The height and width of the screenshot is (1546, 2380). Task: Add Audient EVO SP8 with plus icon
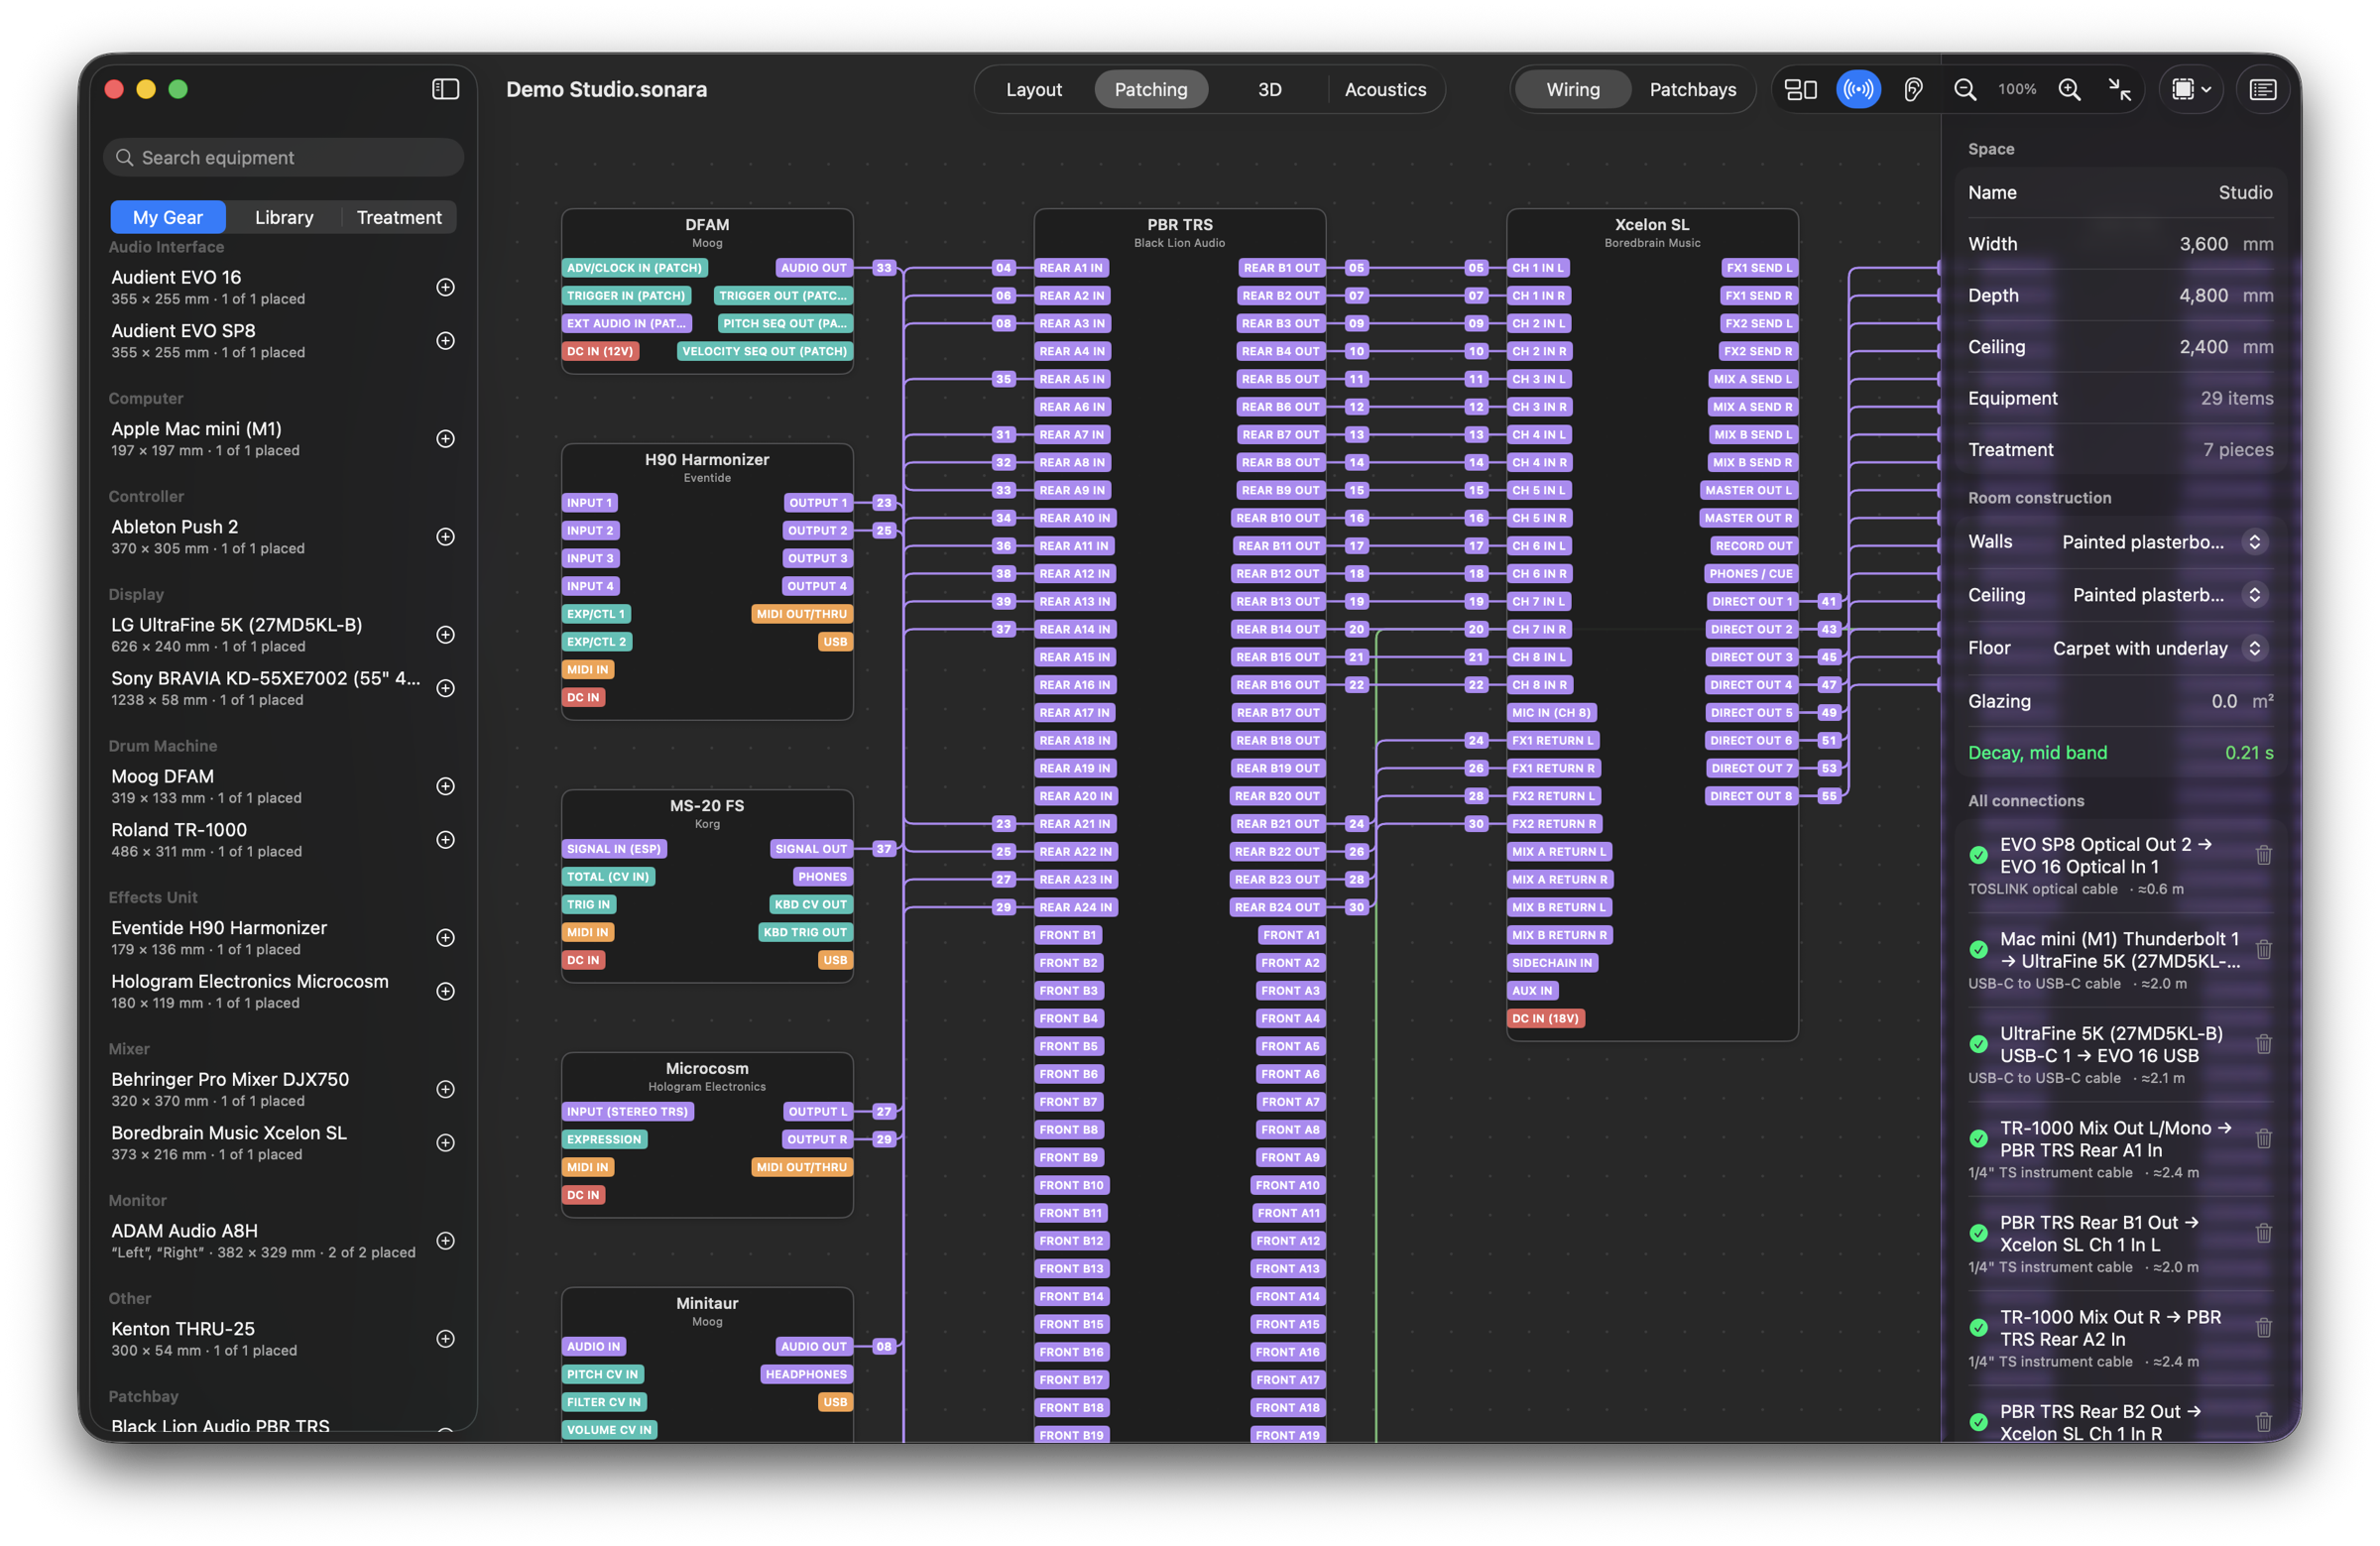446,341
